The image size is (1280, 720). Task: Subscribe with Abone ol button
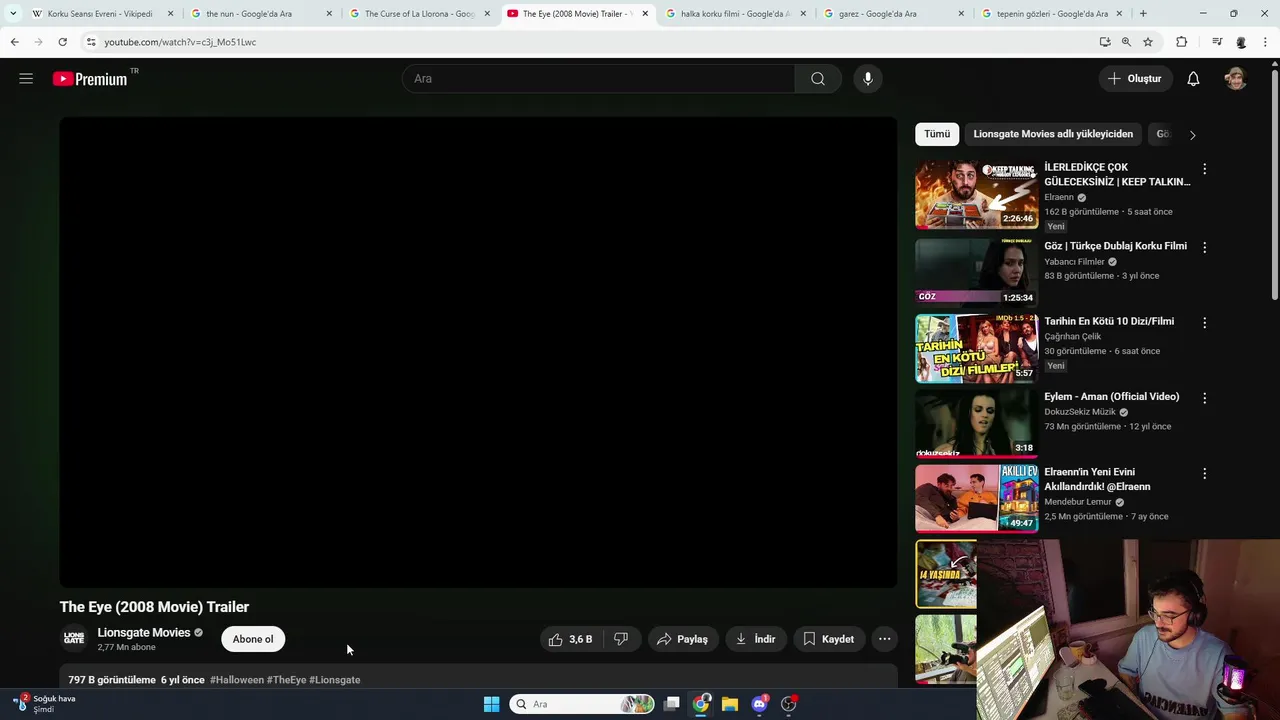point(253,639)
